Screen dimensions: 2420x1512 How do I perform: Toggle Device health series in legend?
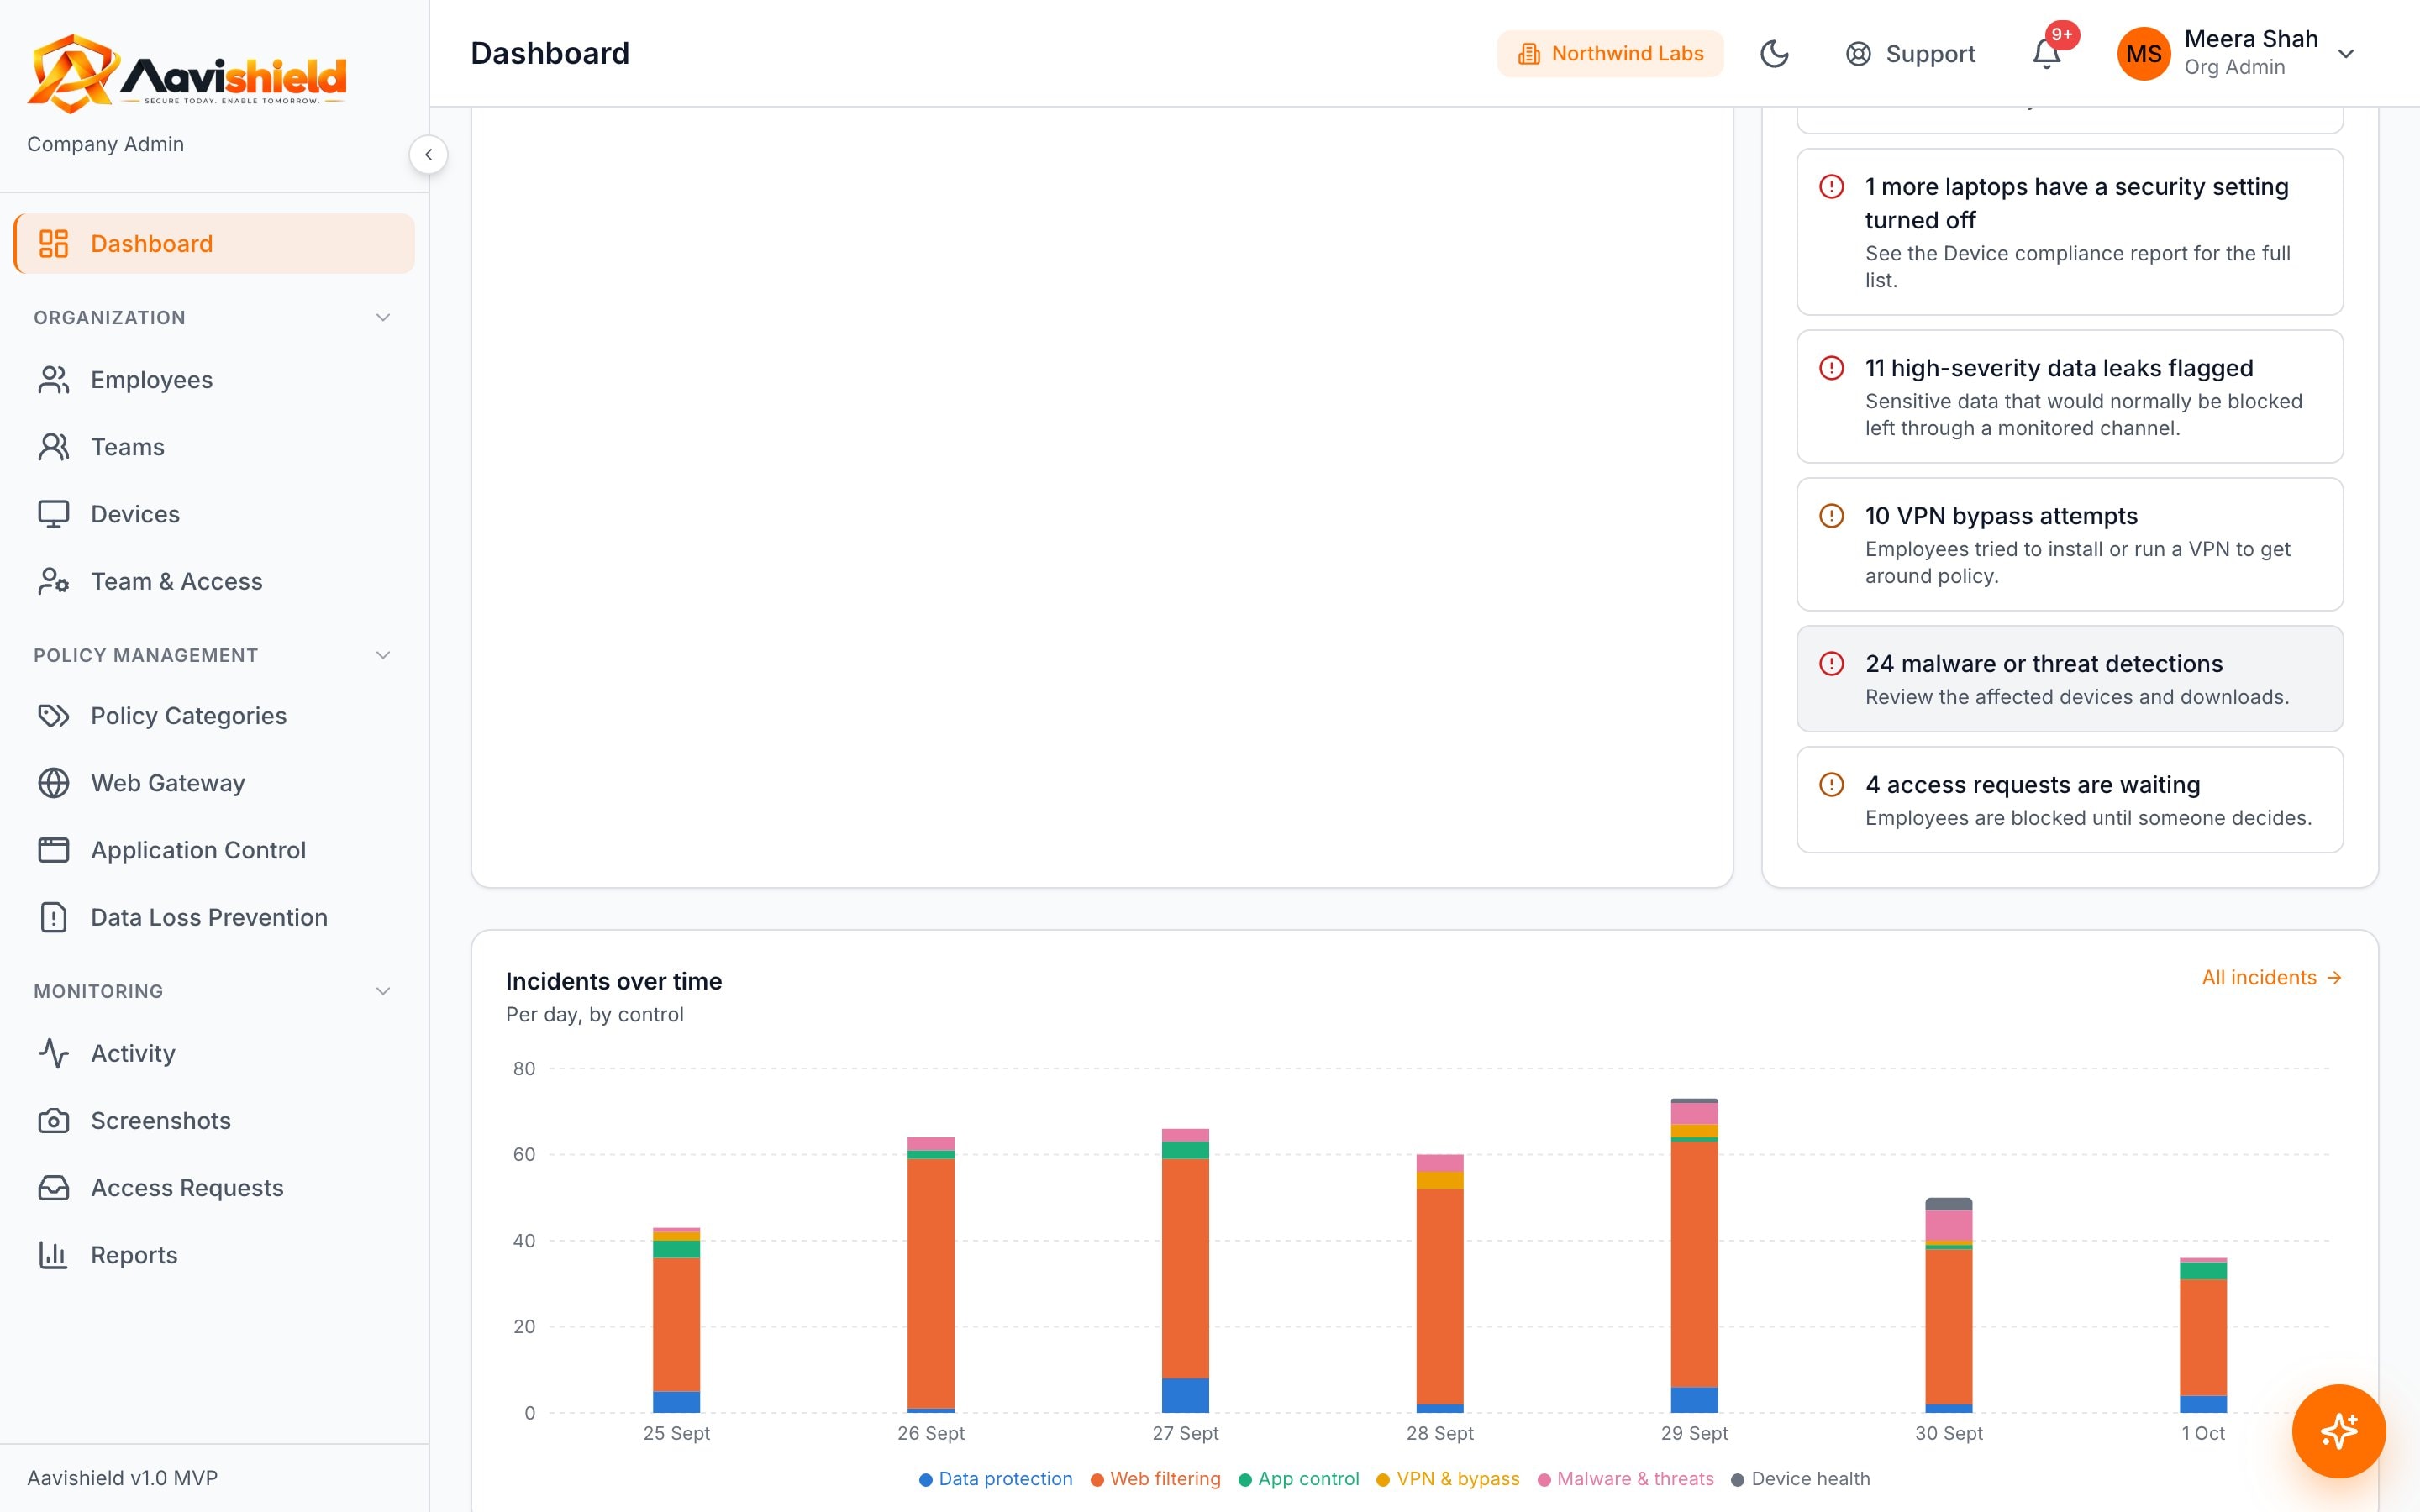click(1800, 1479)
